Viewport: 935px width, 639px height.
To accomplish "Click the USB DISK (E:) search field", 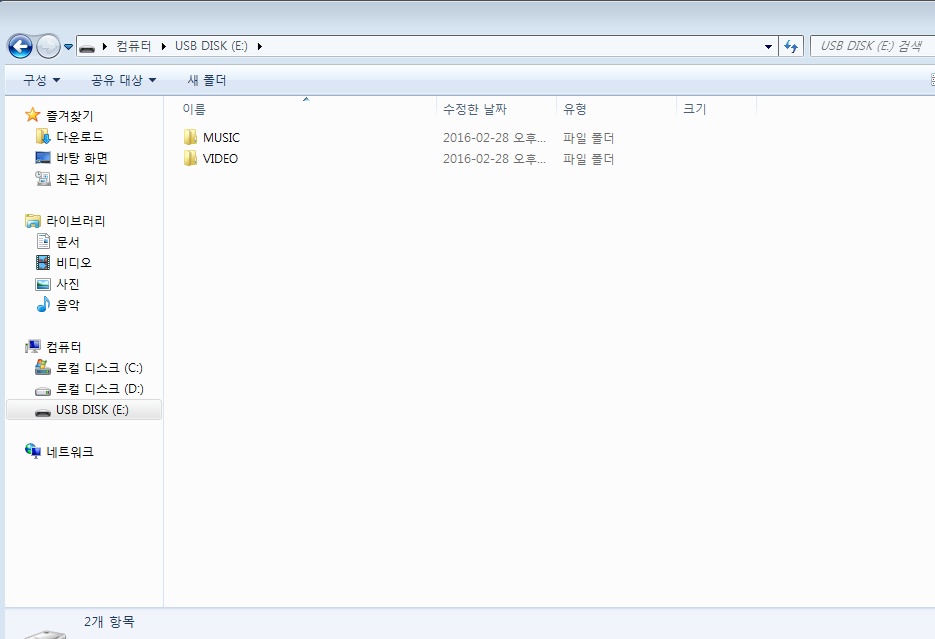I will point(868,46).
